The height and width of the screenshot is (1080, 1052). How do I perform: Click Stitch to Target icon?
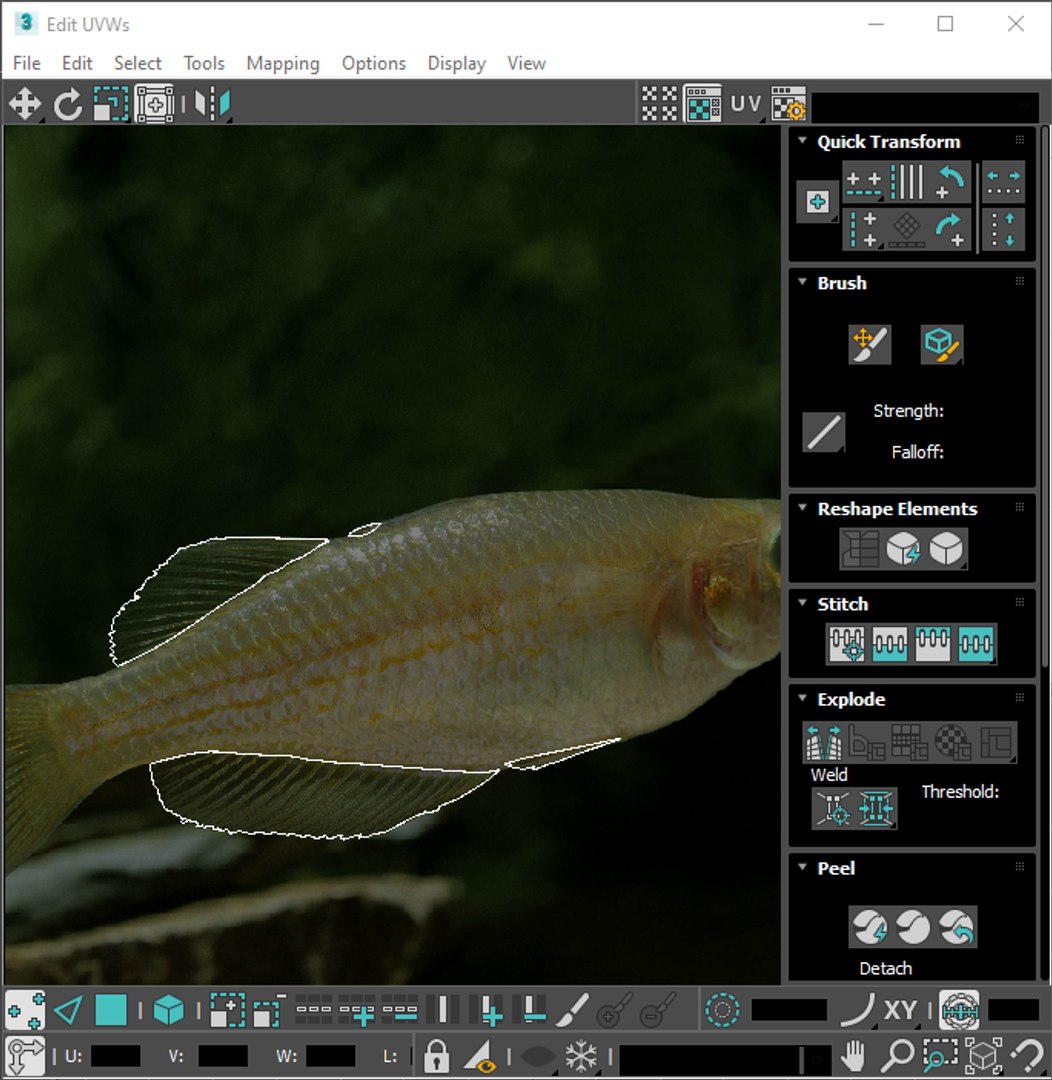(847, 645)
